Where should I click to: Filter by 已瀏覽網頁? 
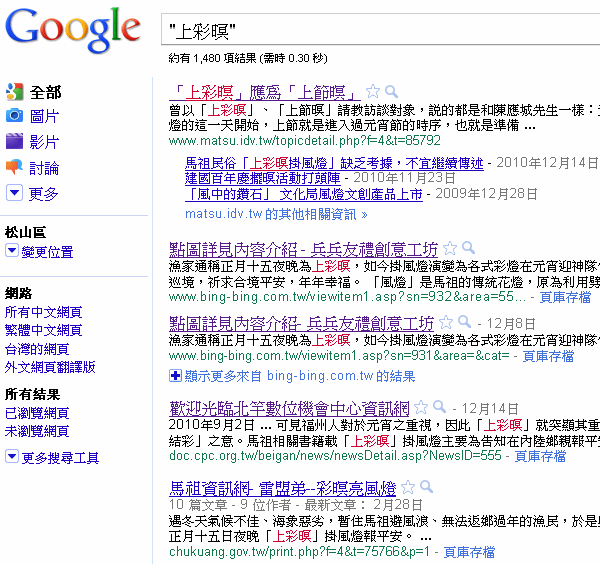point(37,413)
